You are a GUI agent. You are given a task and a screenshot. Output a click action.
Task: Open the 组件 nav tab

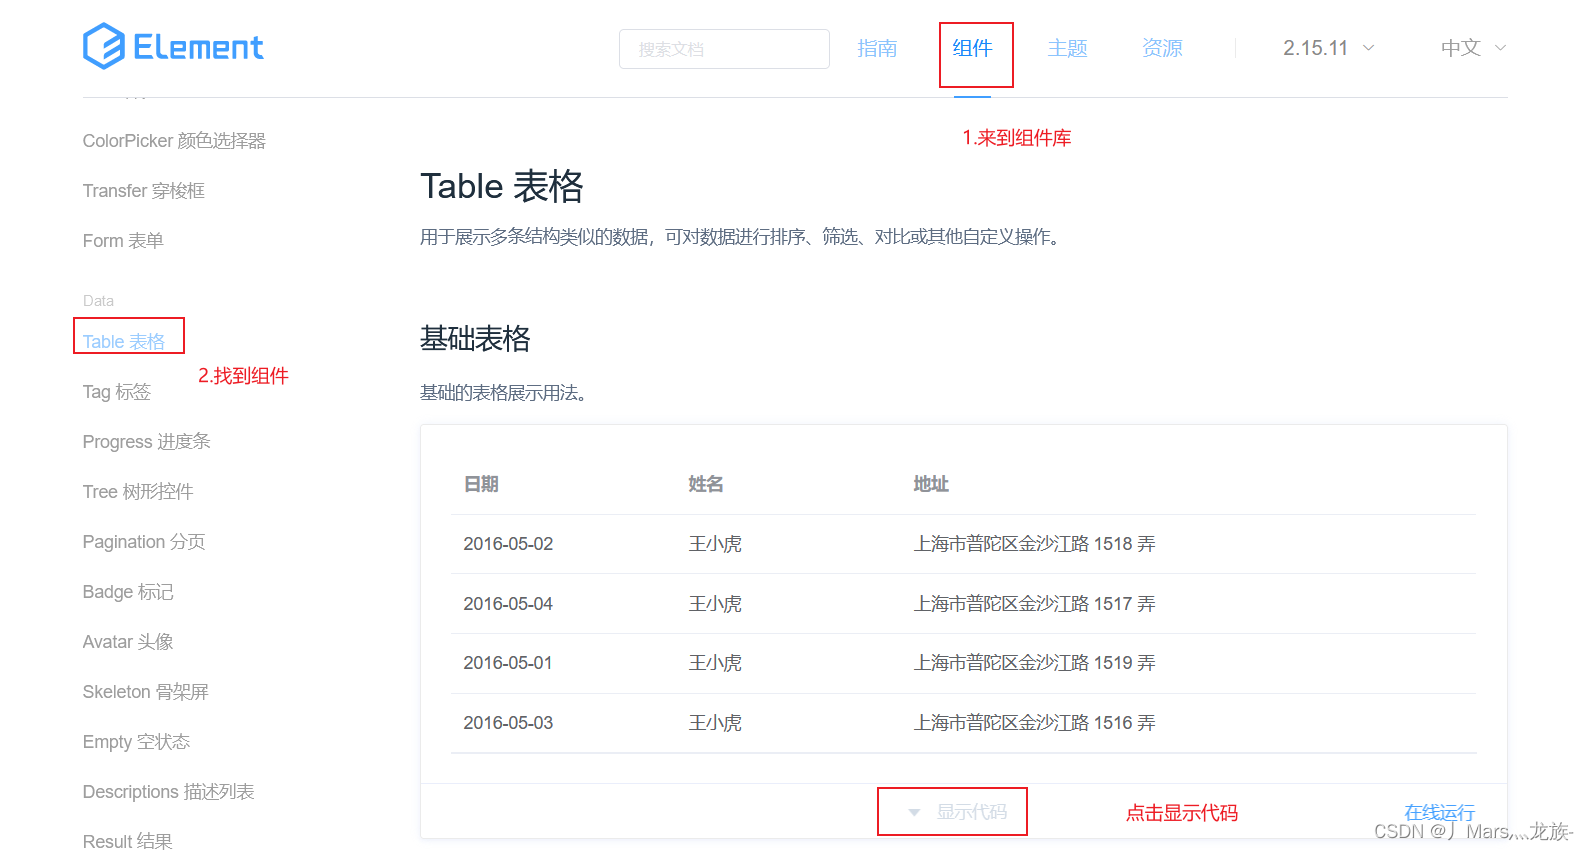pos(972,48)
